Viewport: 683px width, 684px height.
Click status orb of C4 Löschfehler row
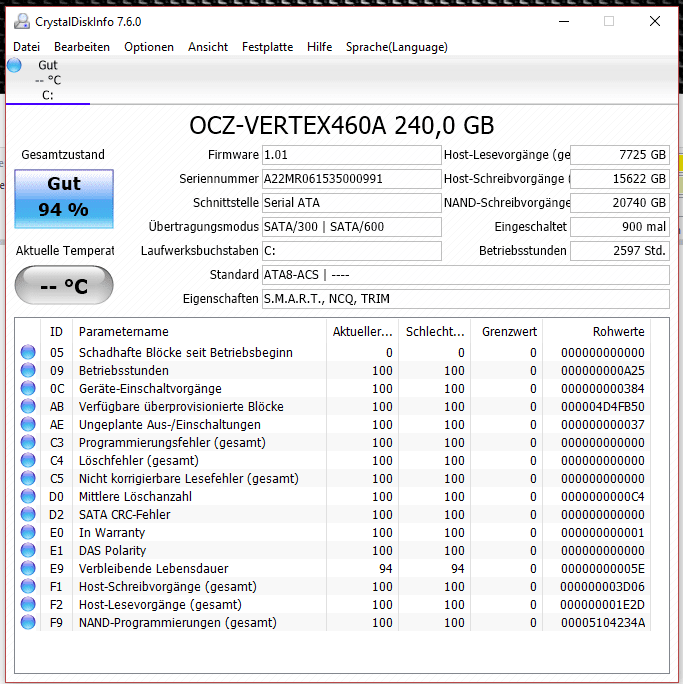(28, 460)
